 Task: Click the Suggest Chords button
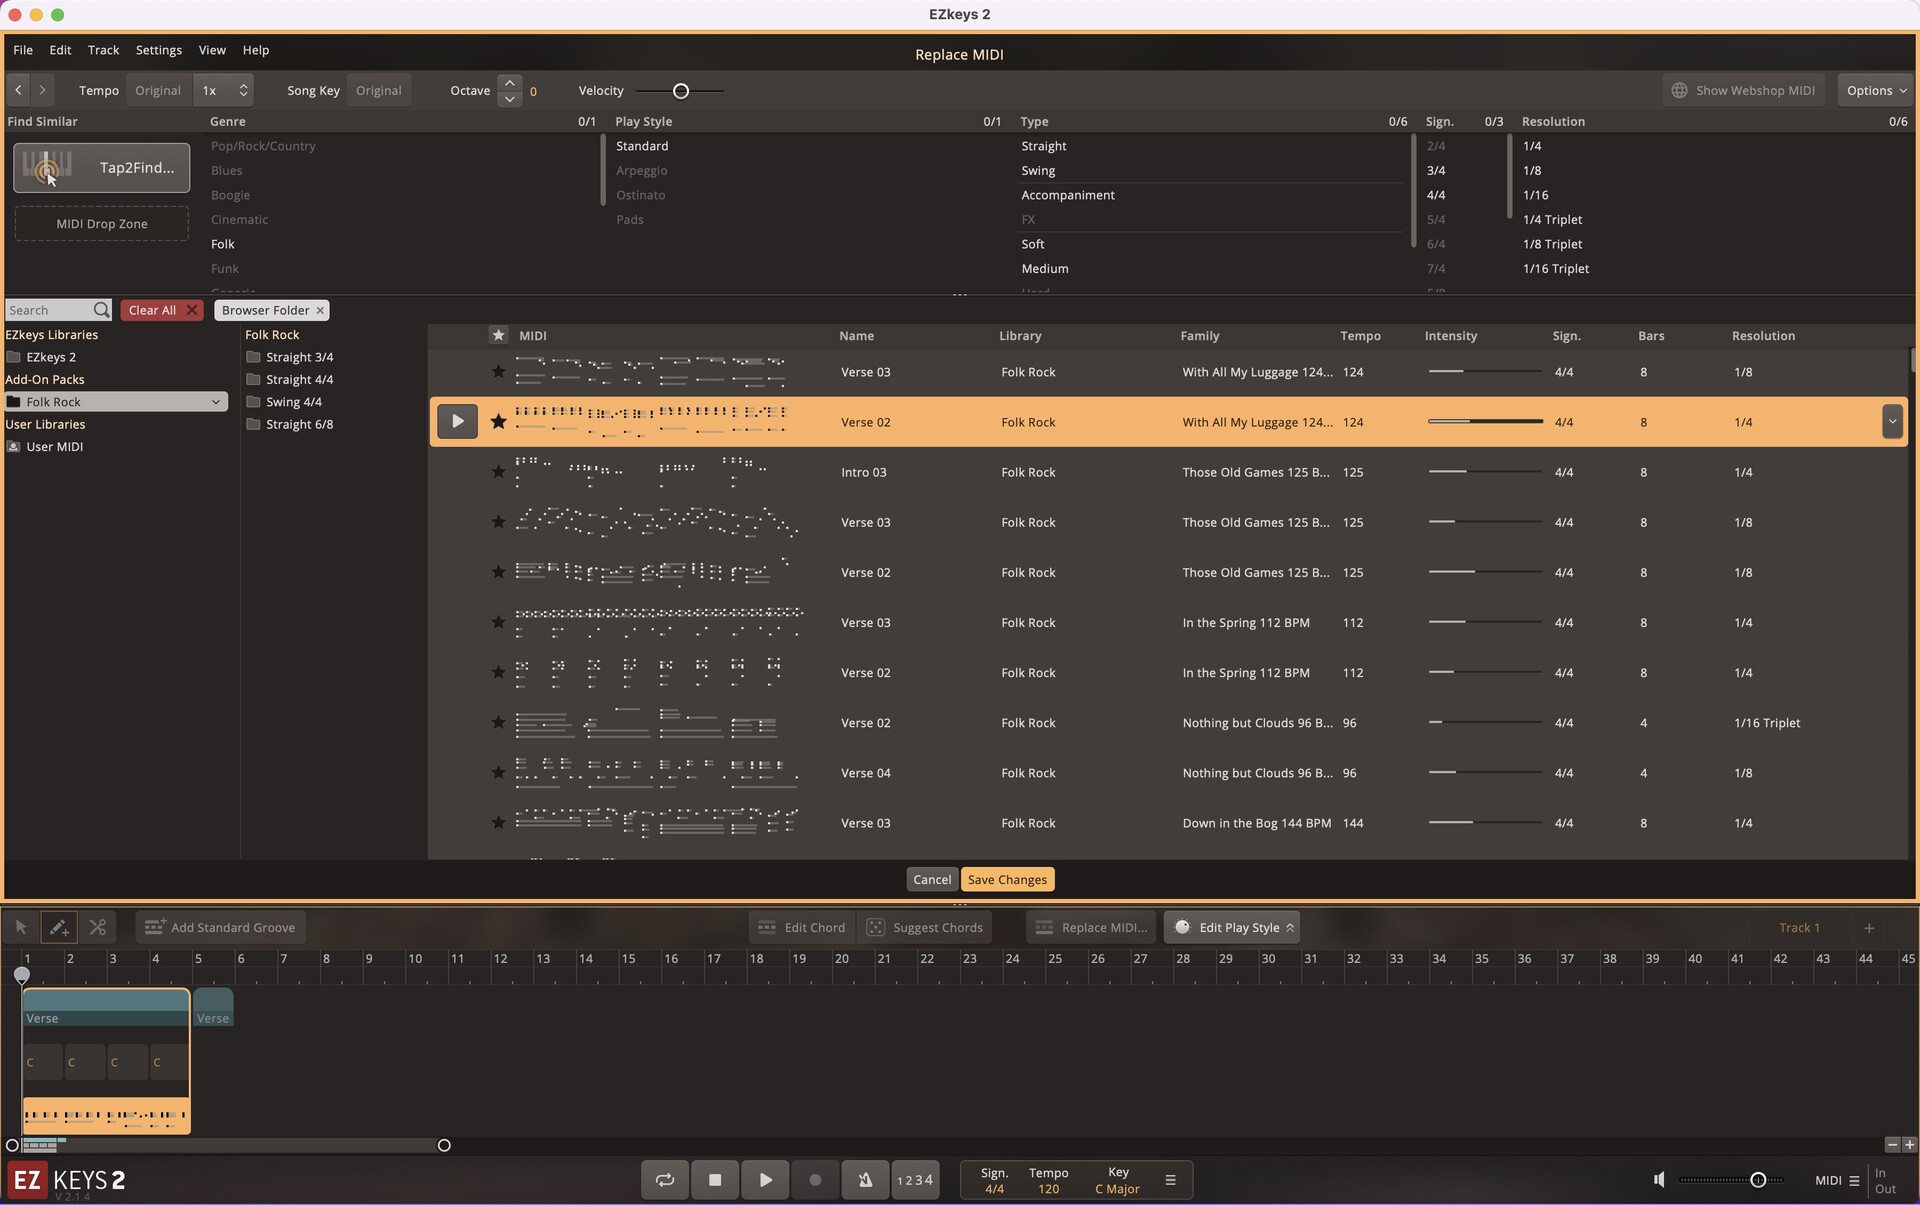924,927
